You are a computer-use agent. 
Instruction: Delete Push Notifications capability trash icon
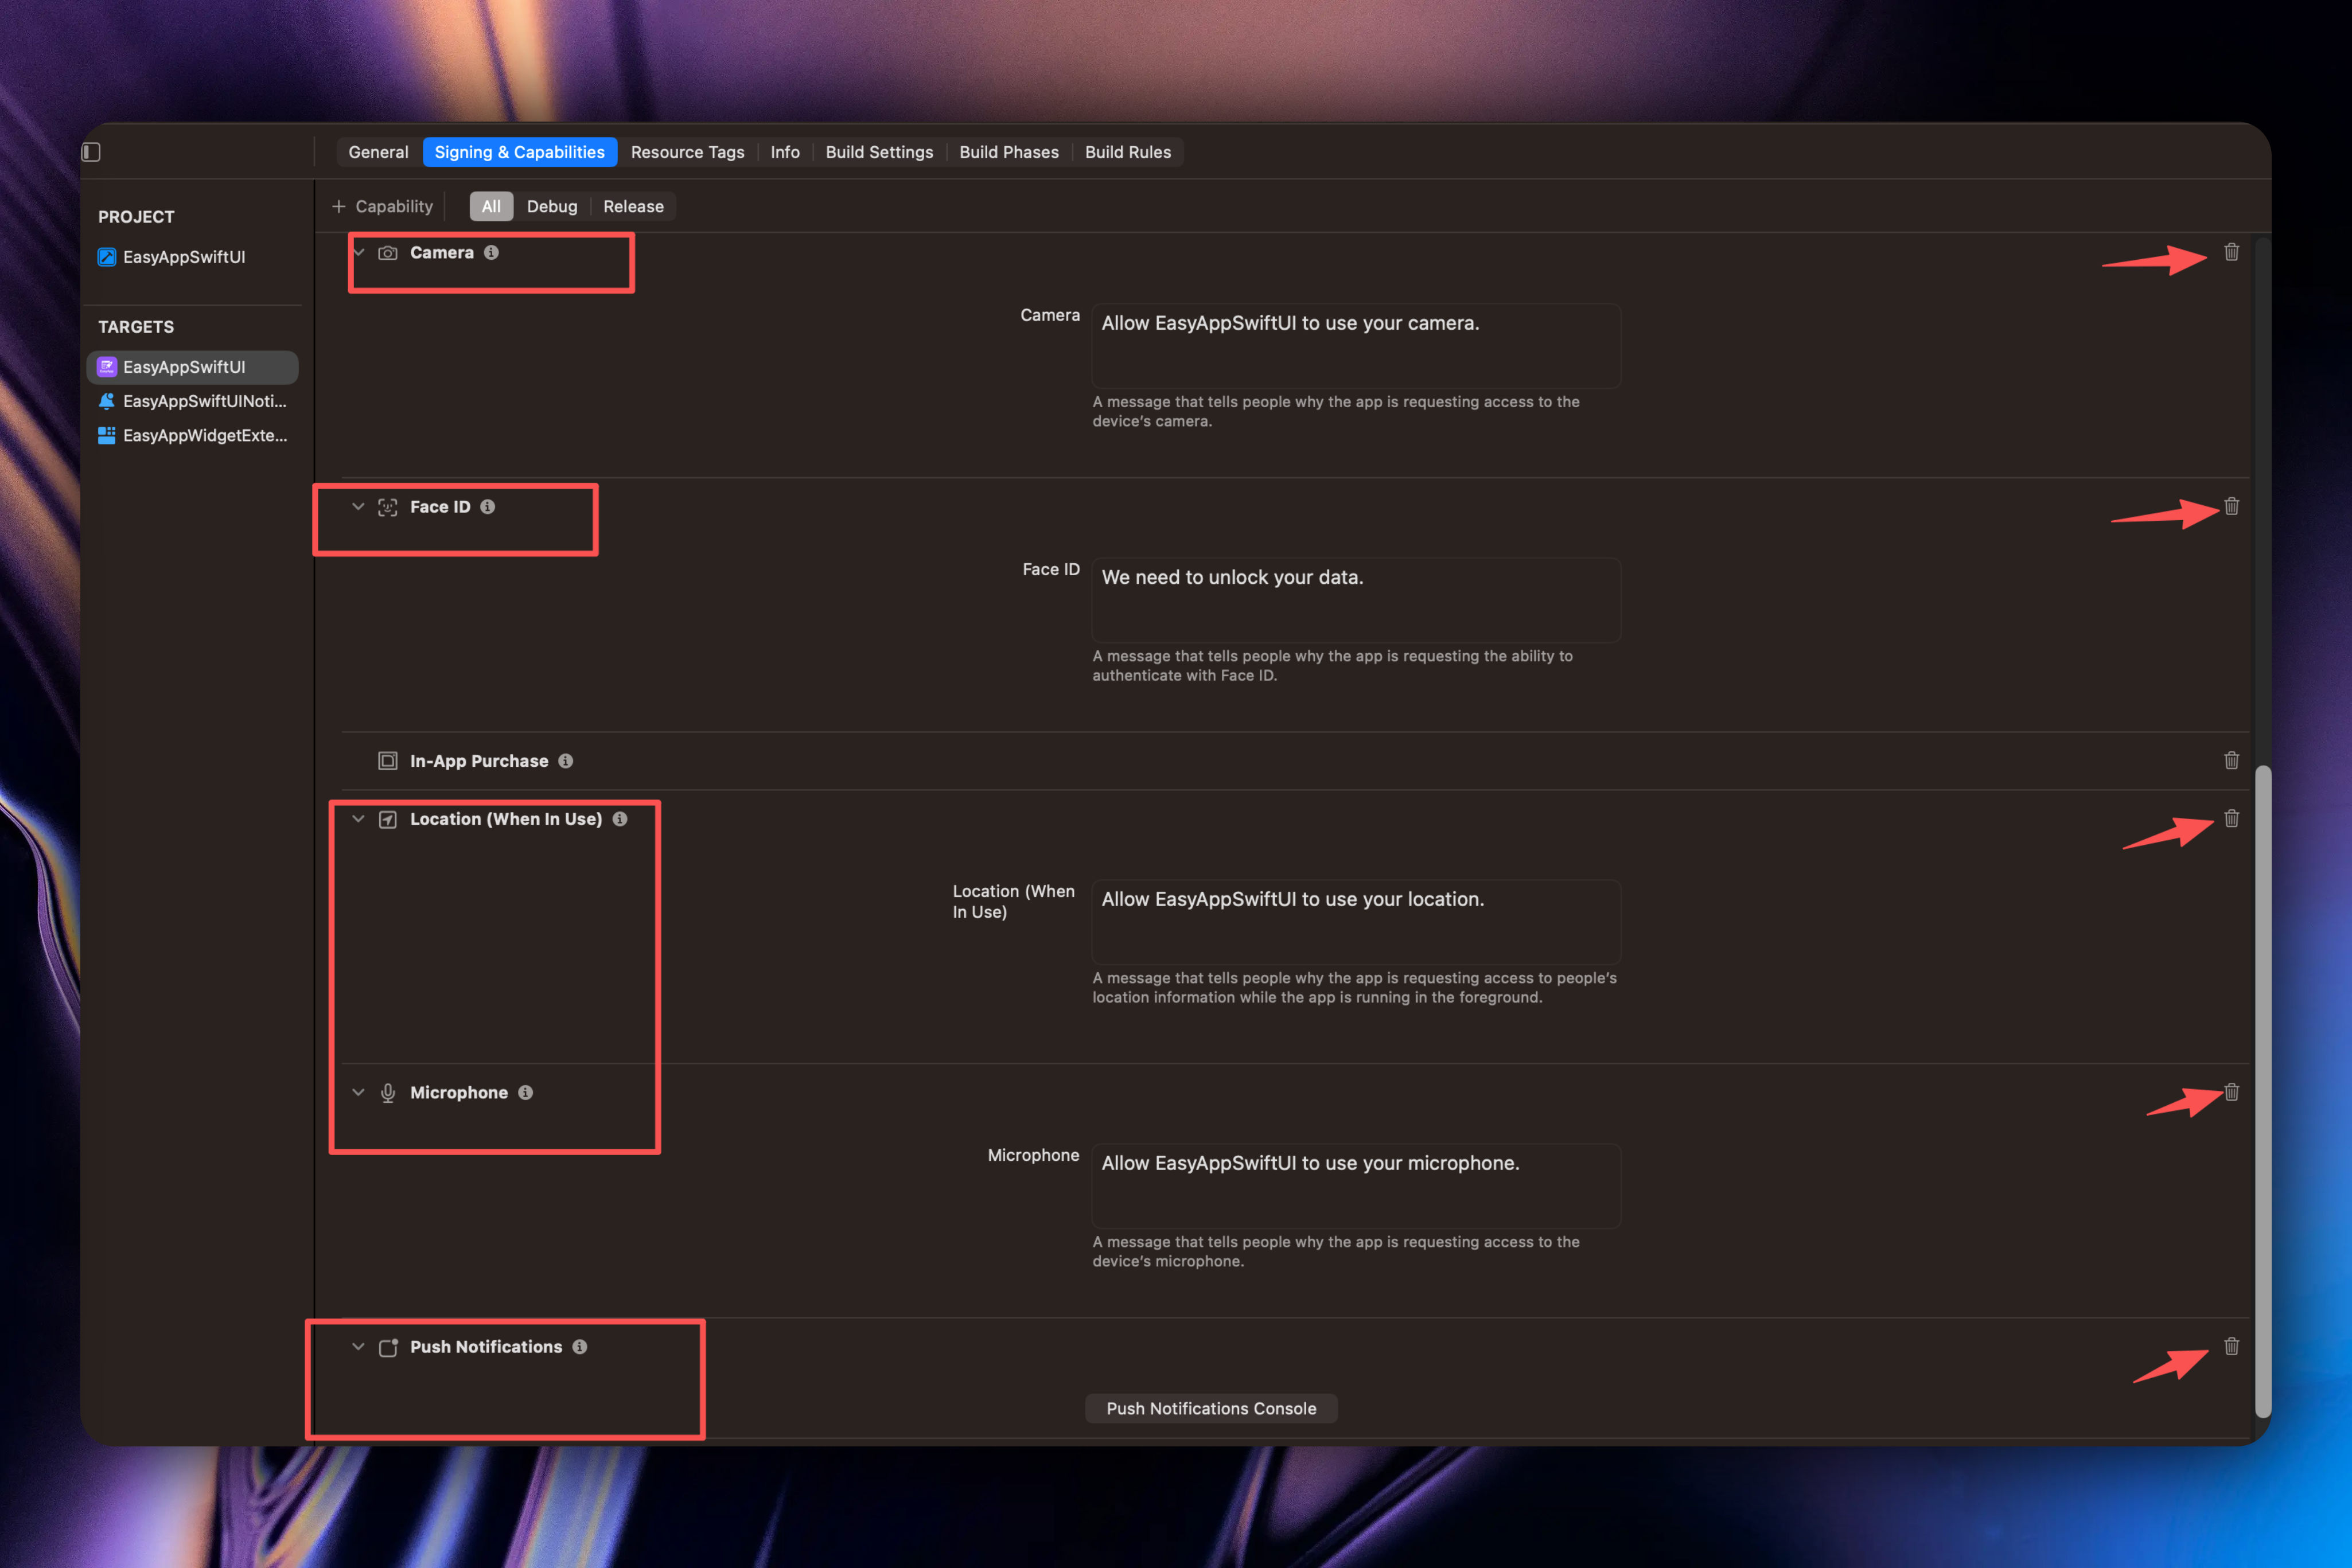point(2231,1346)
